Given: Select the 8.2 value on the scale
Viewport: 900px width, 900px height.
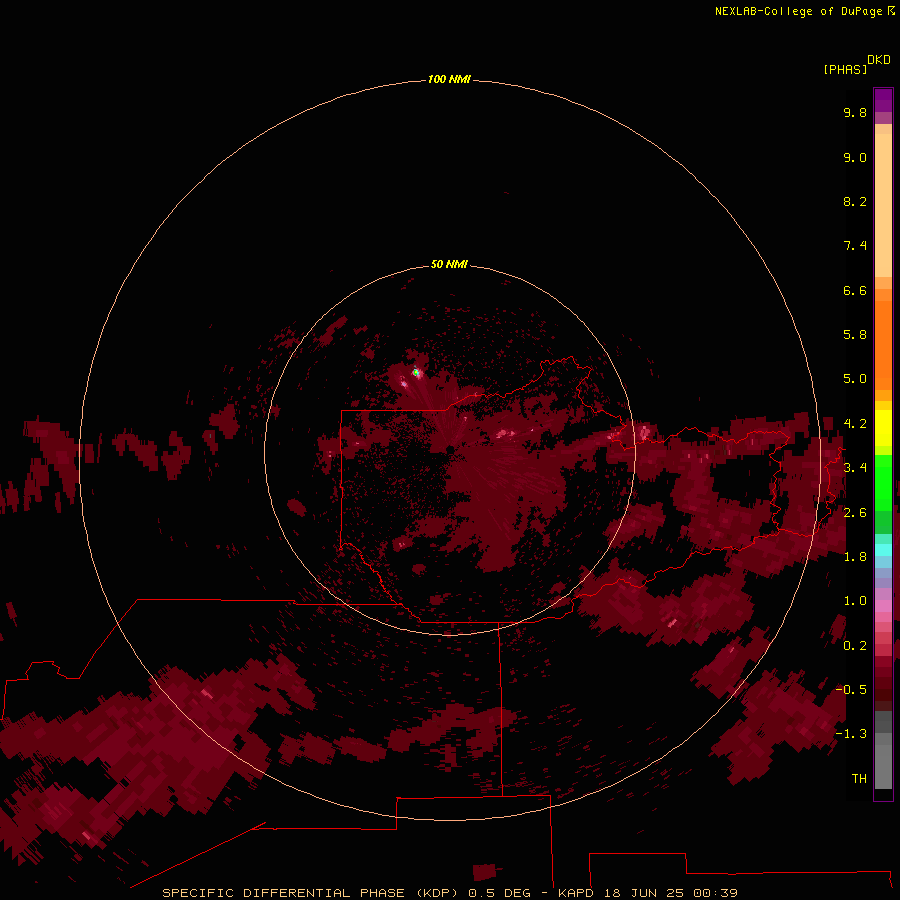Looking at the screenshot, I should click(x=855, y=201).
